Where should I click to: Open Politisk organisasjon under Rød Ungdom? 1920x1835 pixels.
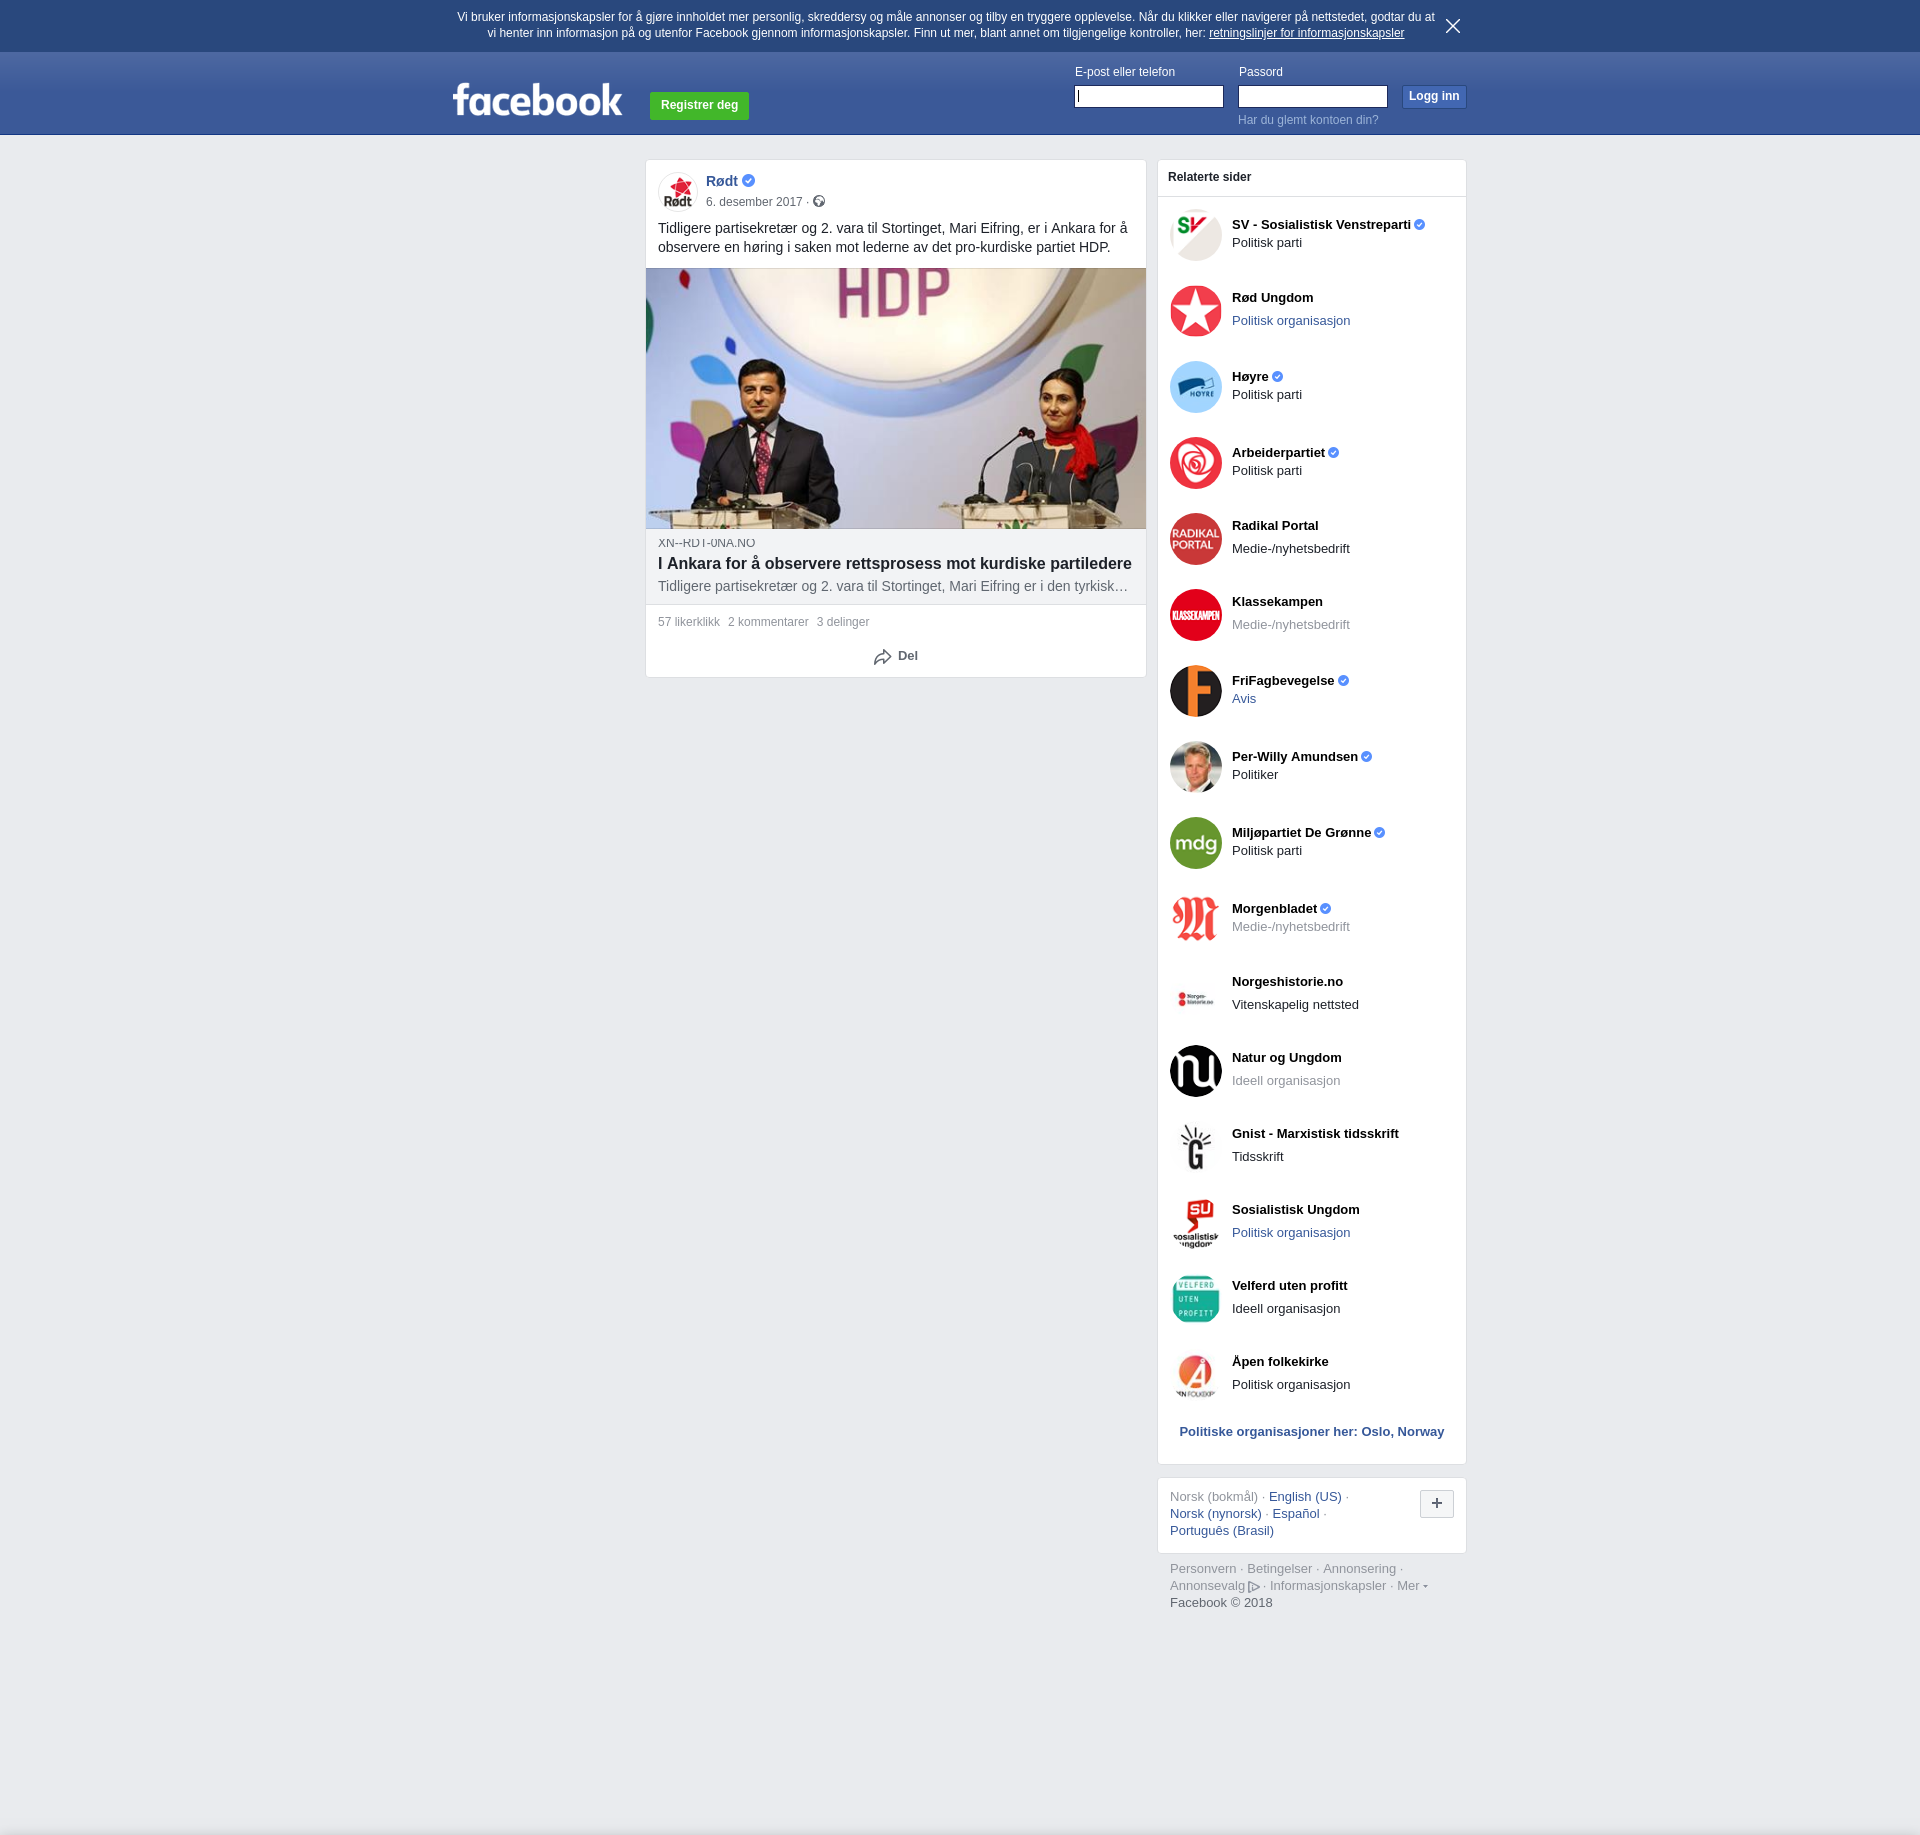pyautogui.click(x=1291, y=321)
